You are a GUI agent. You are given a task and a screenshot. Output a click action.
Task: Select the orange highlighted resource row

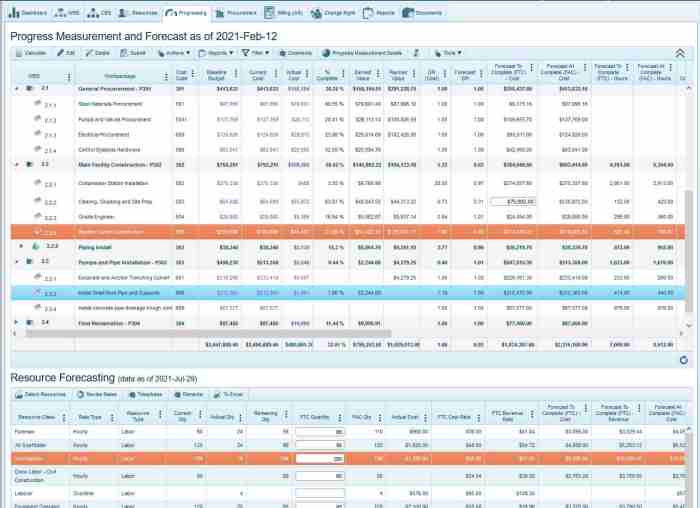coord(348,458)
